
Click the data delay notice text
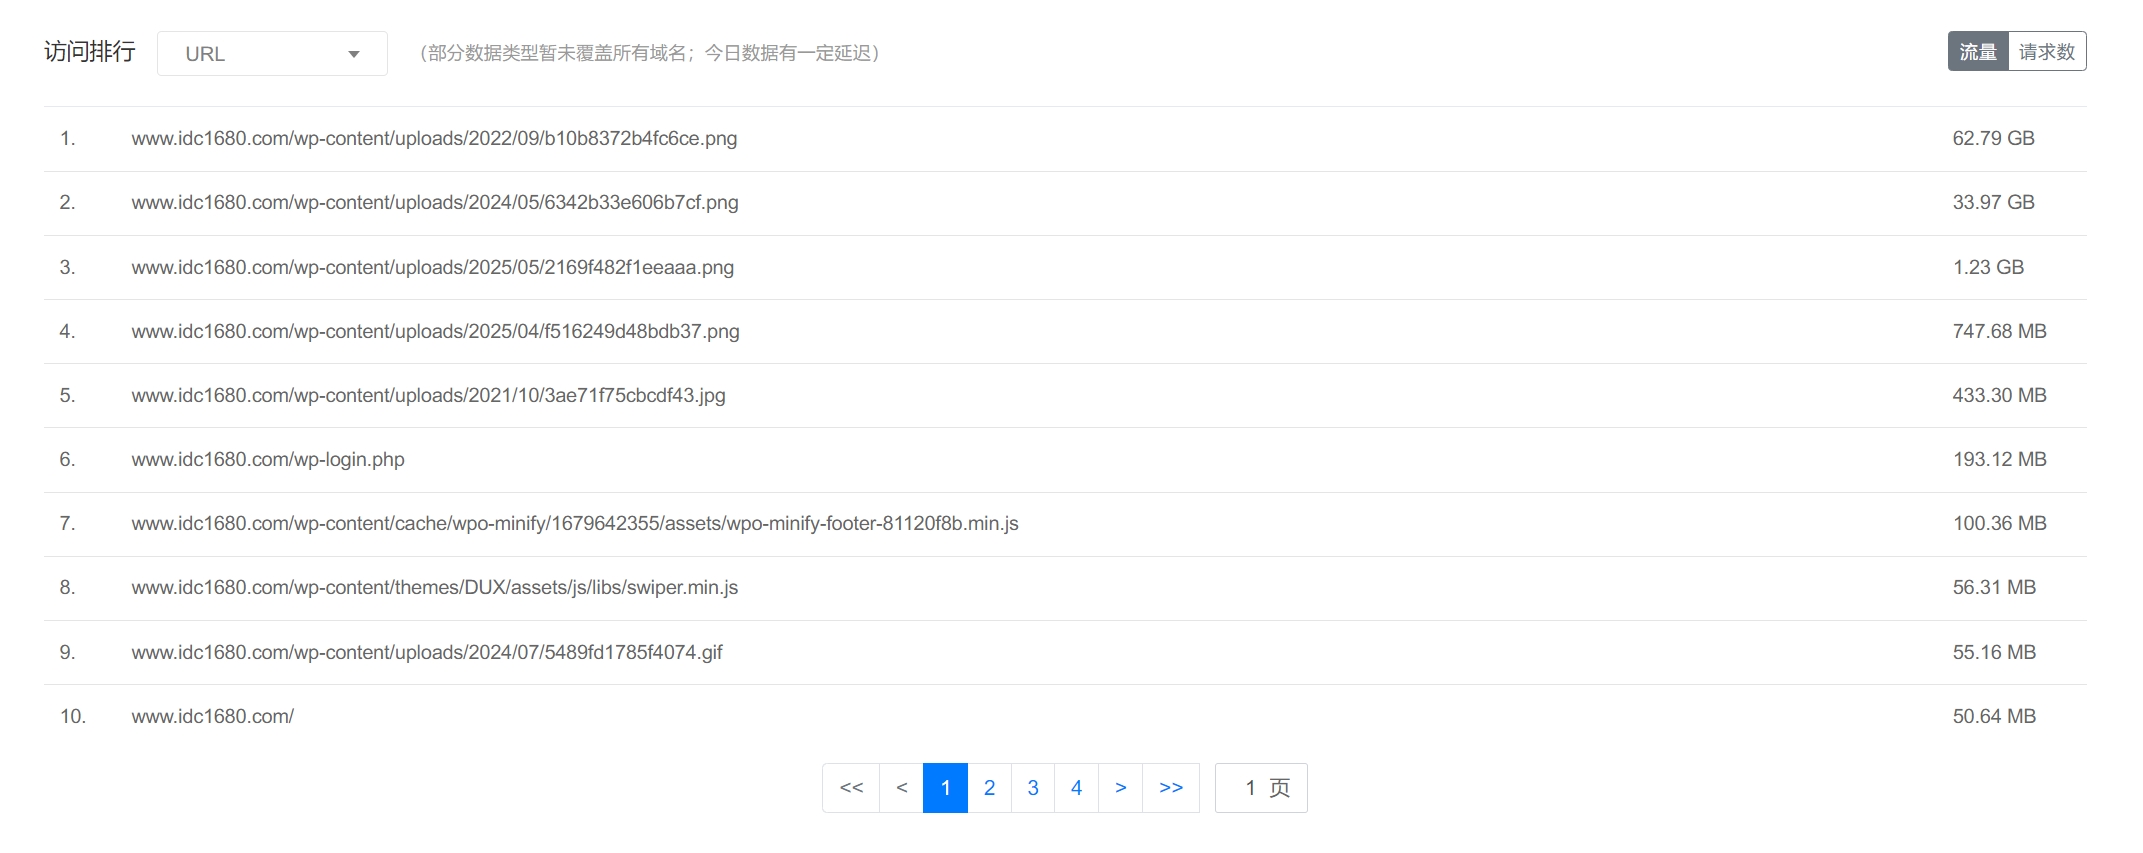tap(649, 53)
